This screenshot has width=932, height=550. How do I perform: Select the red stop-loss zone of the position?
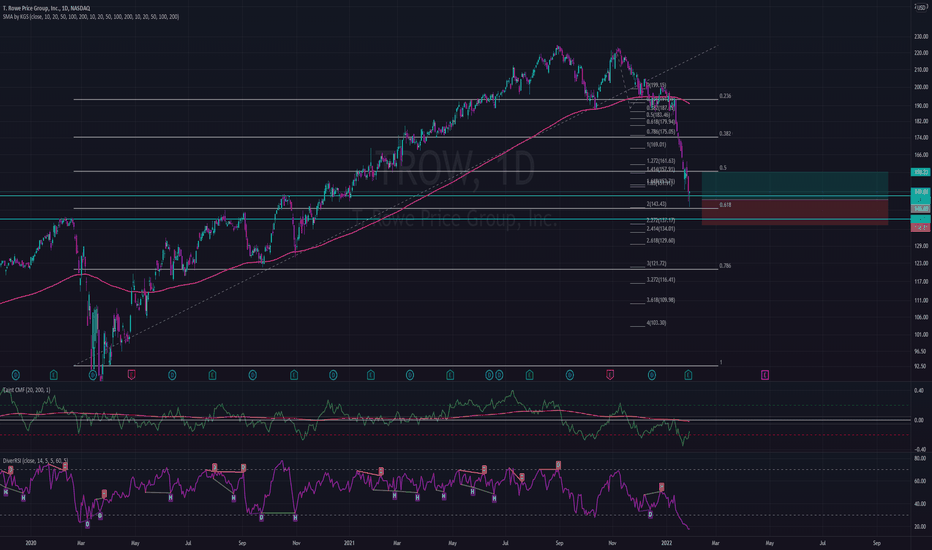pyautogui.click(x=795, y=212)
